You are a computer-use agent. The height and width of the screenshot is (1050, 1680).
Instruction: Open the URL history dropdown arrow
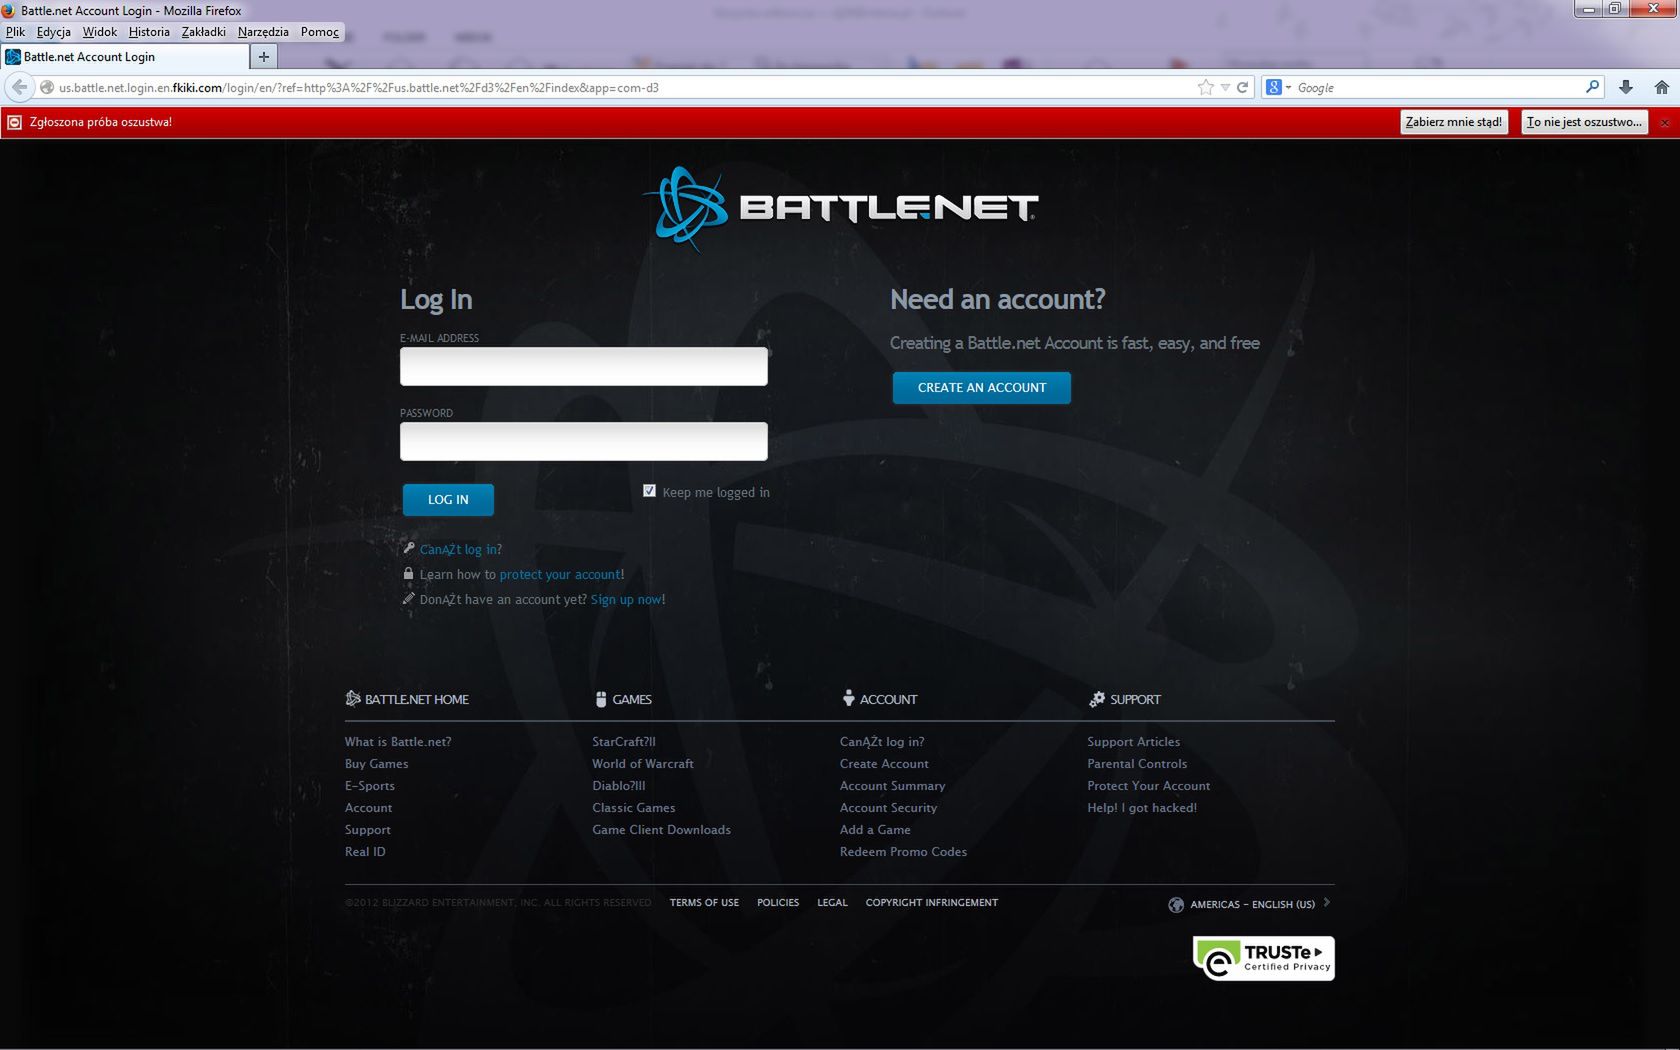[1225, 88]
